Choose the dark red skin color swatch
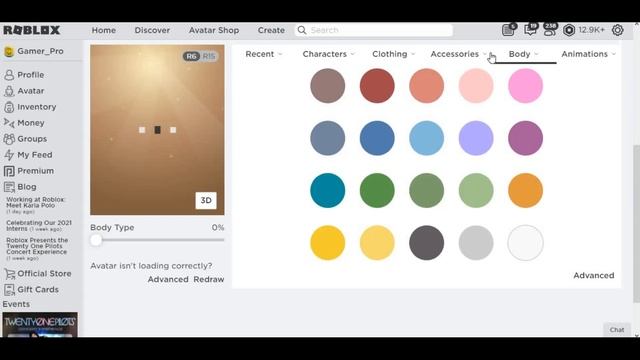 pyautogui.click(x=377, y=86)
